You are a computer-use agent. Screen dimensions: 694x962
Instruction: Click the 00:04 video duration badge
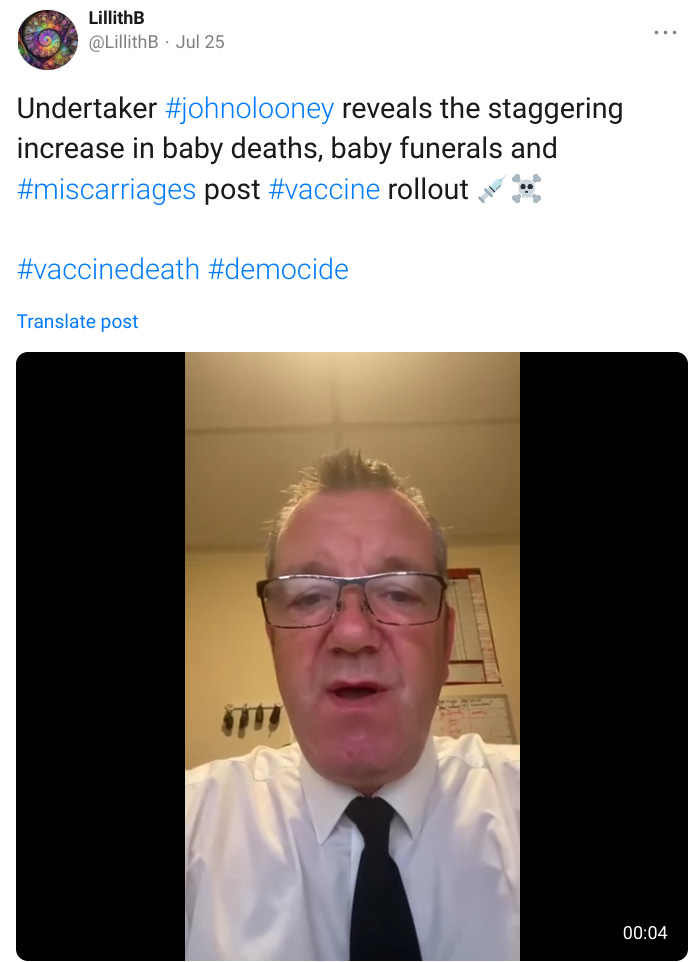(x=644, y=933)
